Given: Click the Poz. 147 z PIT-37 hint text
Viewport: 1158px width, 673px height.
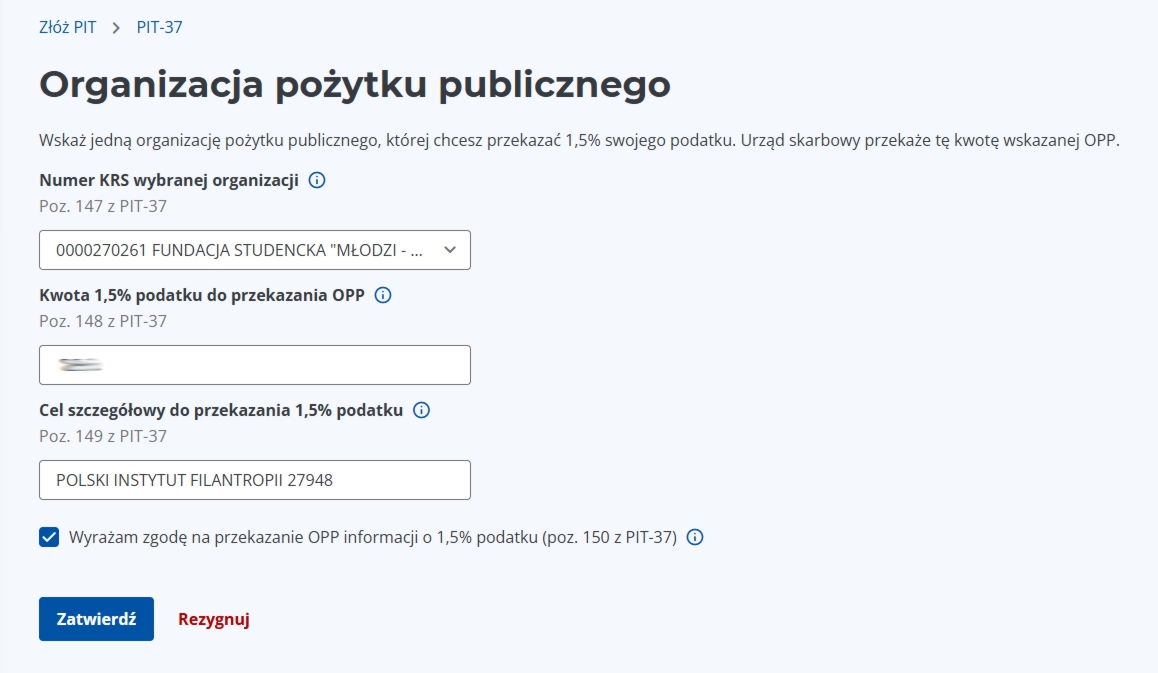Looking at the screenshot, I should (x=102, y=207).
